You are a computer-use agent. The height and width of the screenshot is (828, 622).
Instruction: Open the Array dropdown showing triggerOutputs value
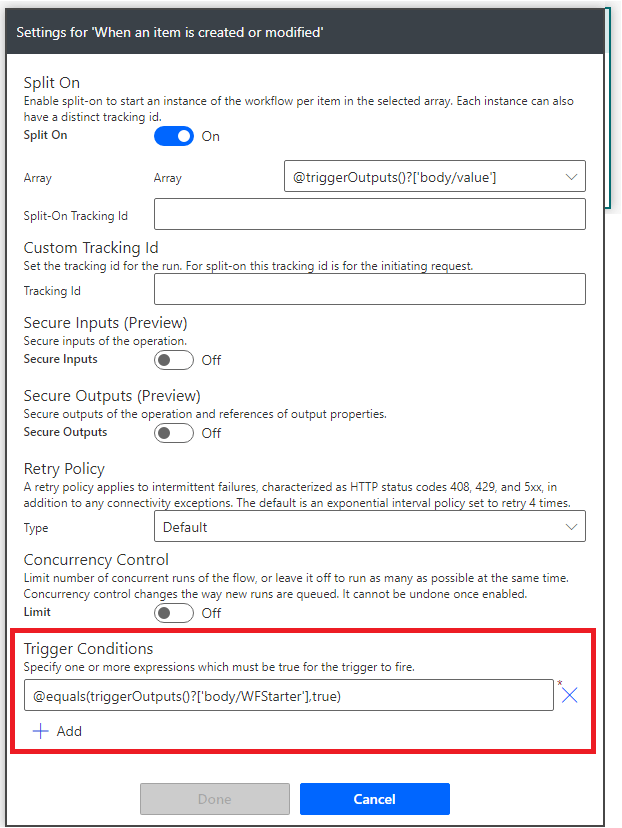pos(422,177)
